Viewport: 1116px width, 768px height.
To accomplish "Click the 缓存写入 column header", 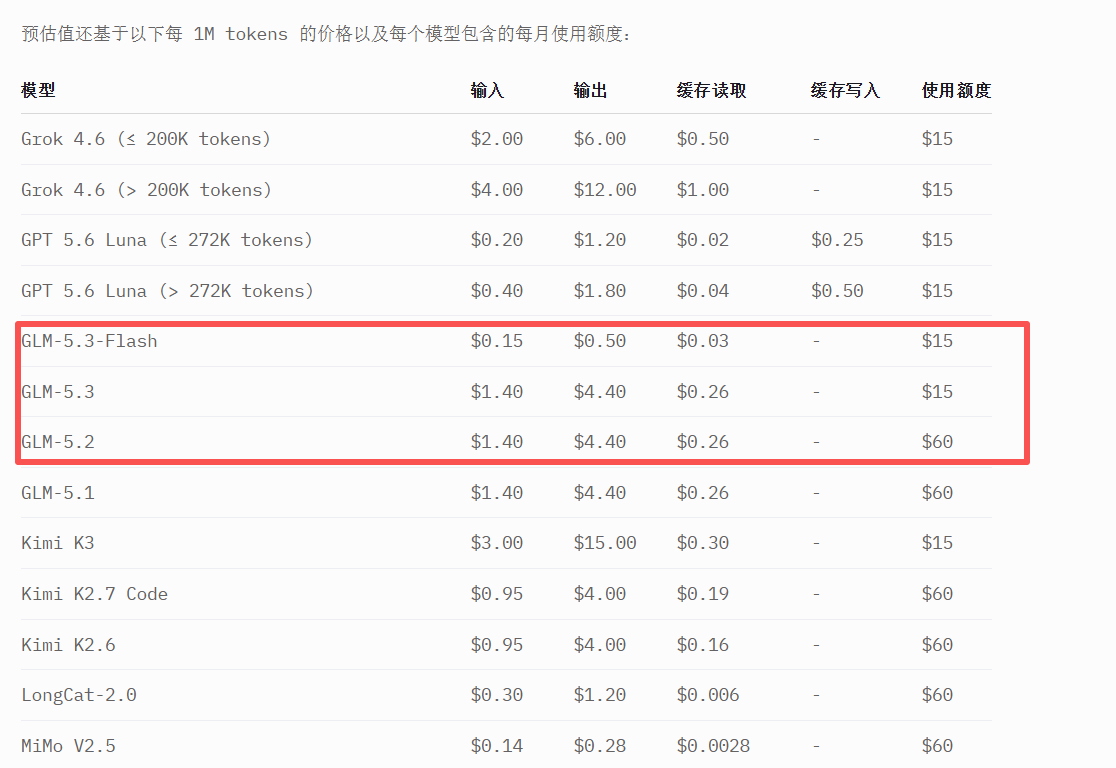I will (845, 90).
